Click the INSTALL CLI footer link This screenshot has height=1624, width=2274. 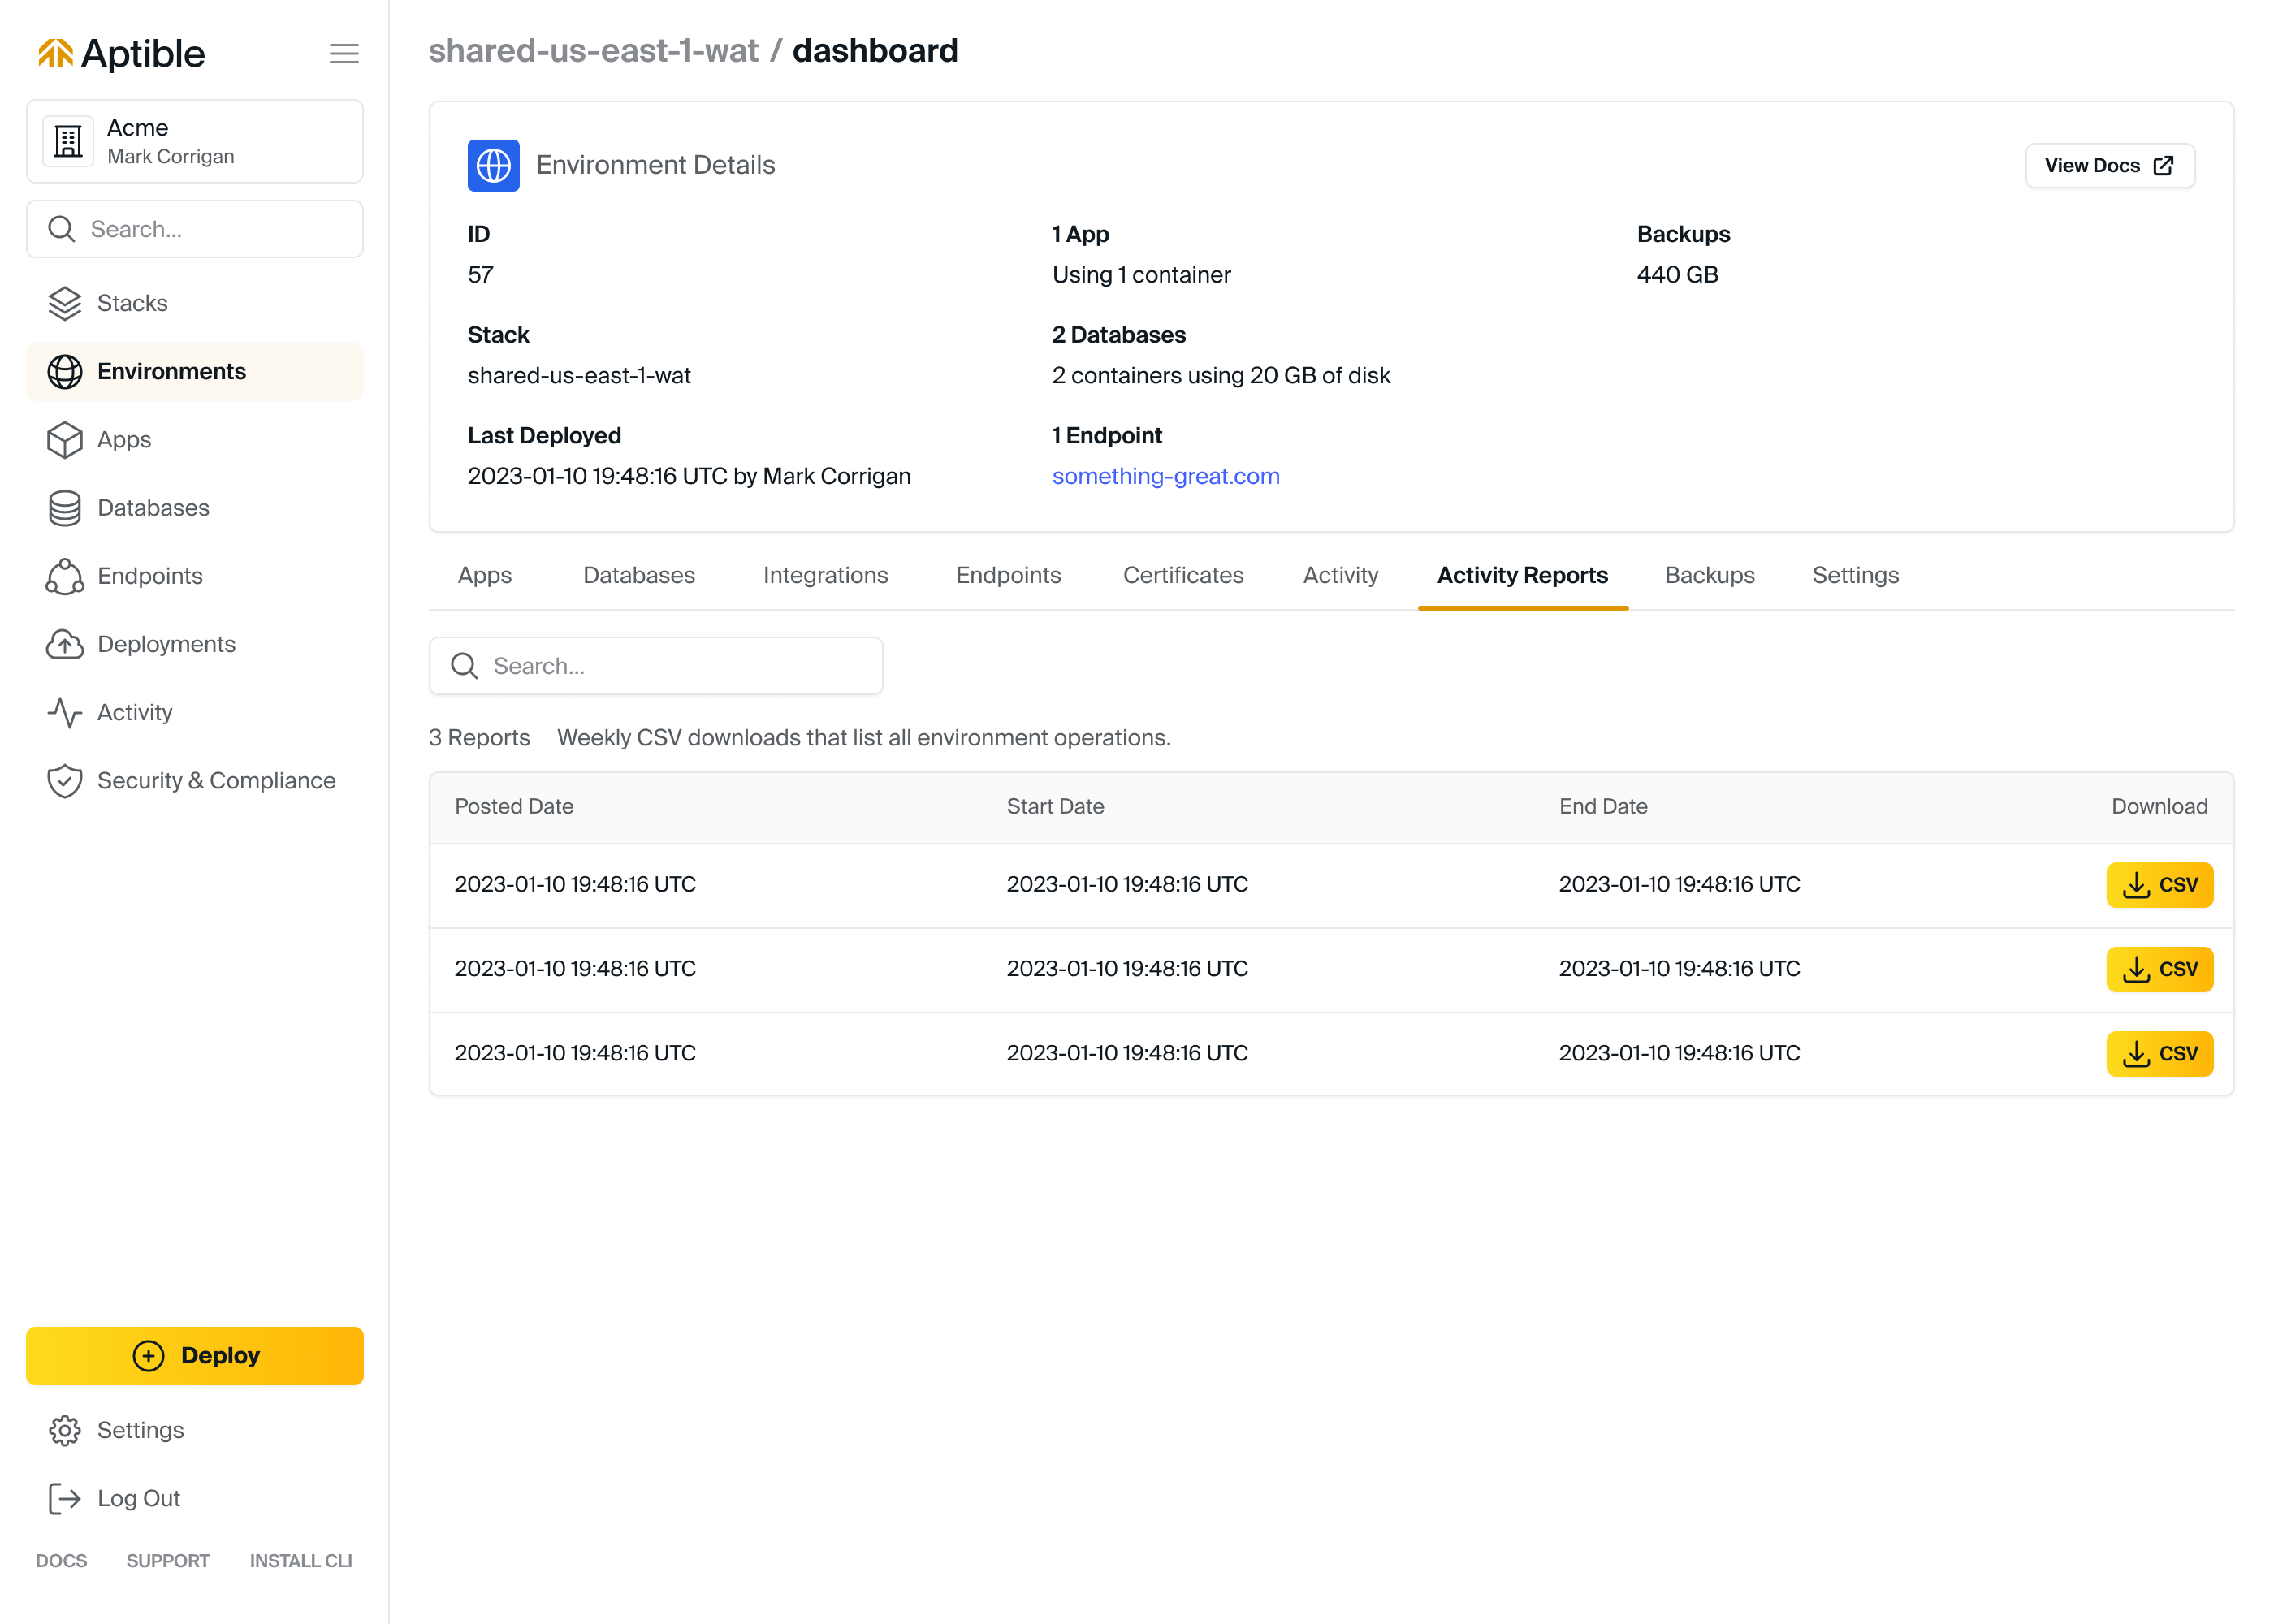pos(301,1560)
